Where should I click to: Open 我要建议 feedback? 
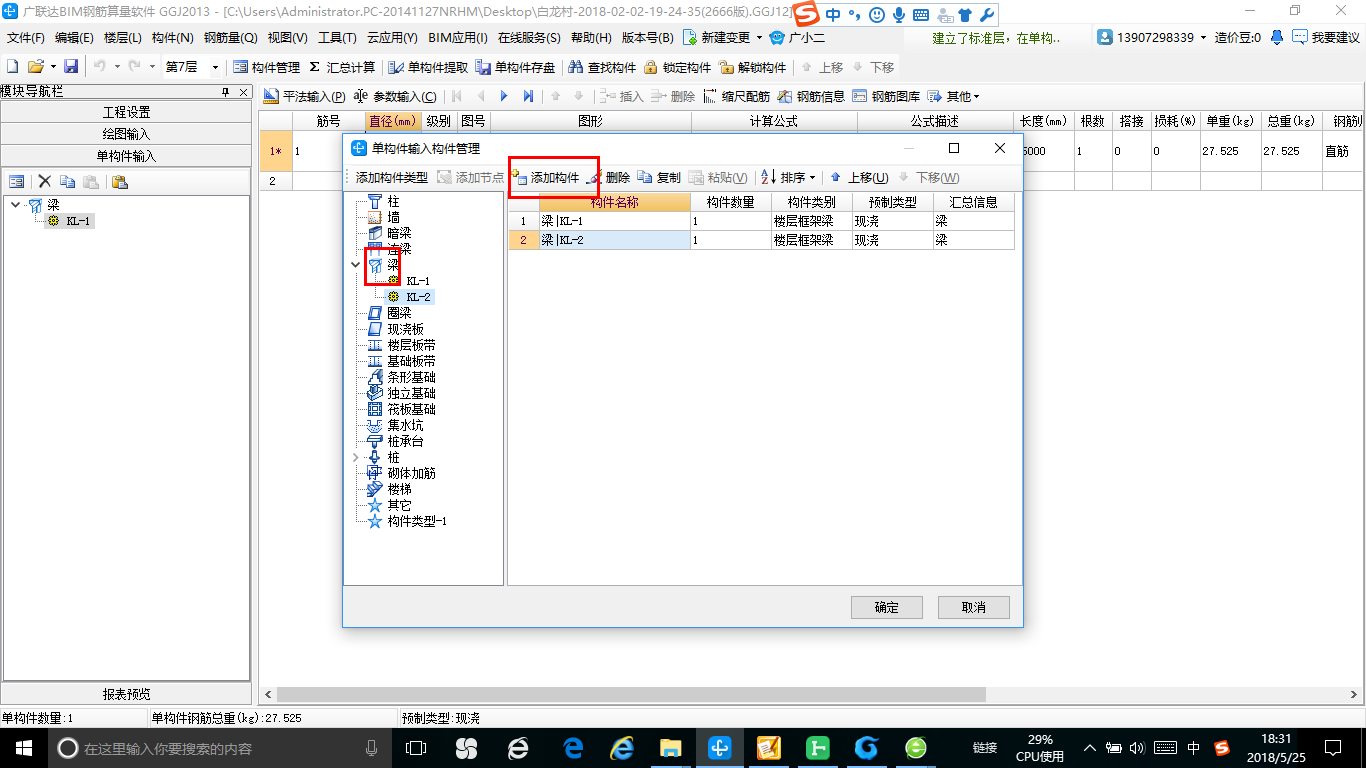click(1326, 37)
